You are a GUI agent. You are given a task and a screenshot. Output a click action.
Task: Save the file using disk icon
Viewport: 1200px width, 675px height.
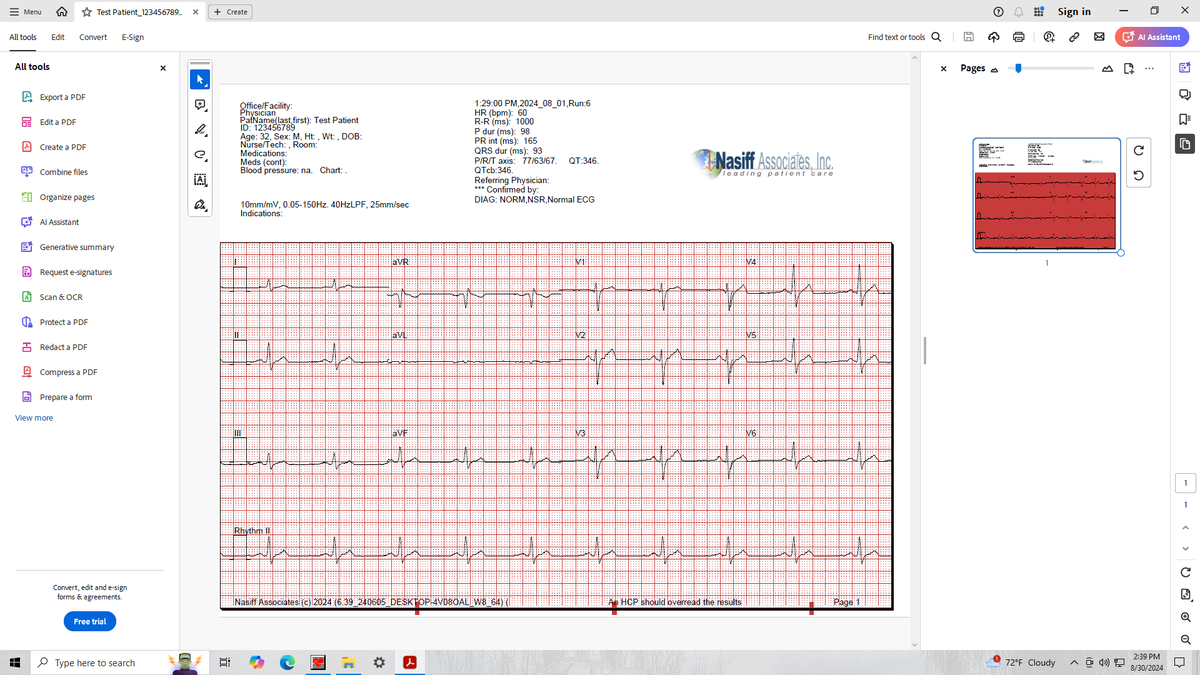tap(969, 37)
